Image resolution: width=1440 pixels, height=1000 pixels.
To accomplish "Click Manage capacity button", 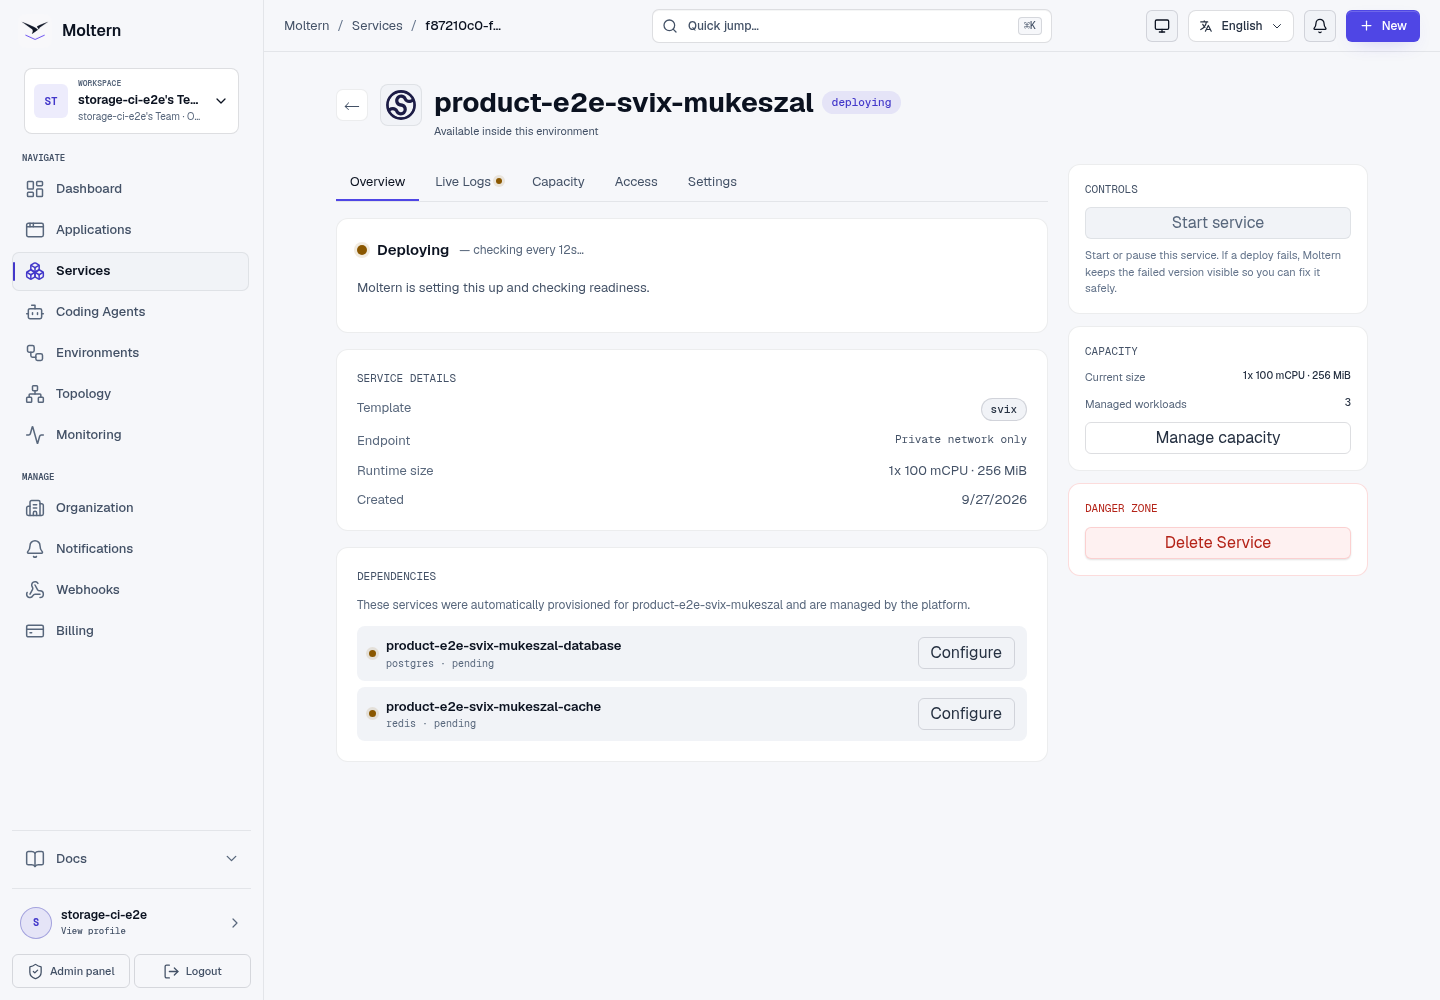I will [1217, 438].
